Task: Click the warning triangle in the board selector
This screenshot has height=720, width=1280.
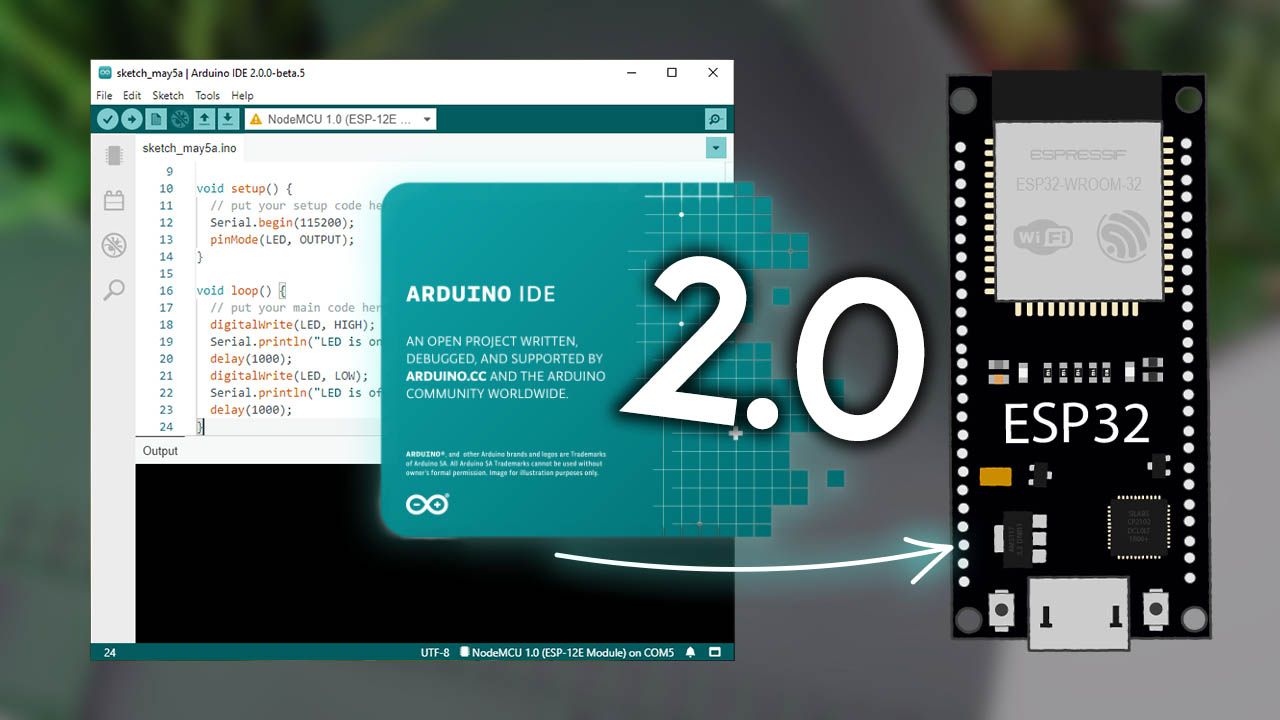Action: point(253,118)
